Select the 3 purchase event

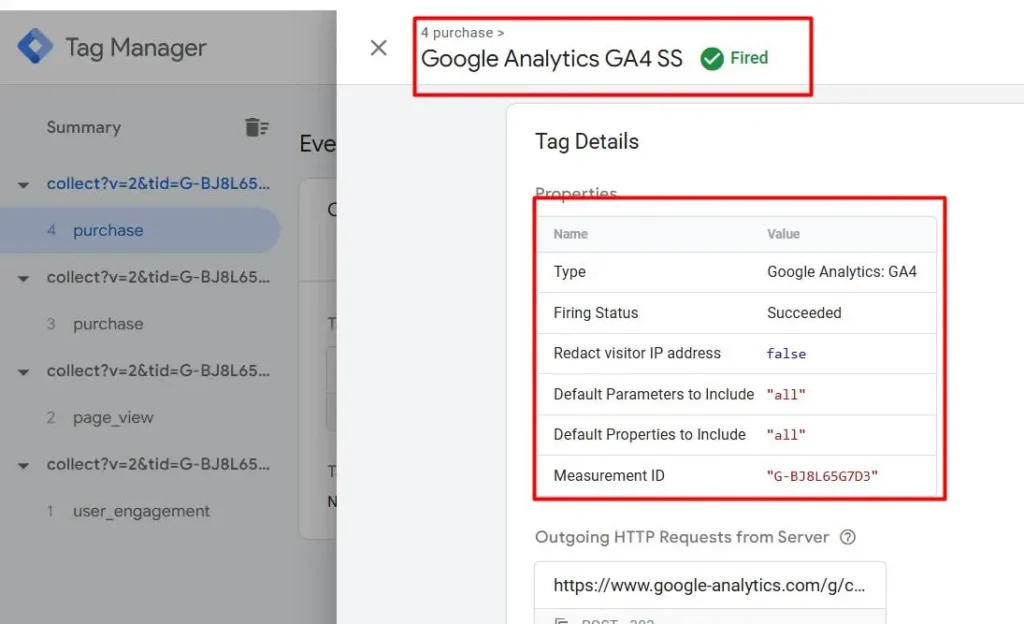tap(108, 324)
